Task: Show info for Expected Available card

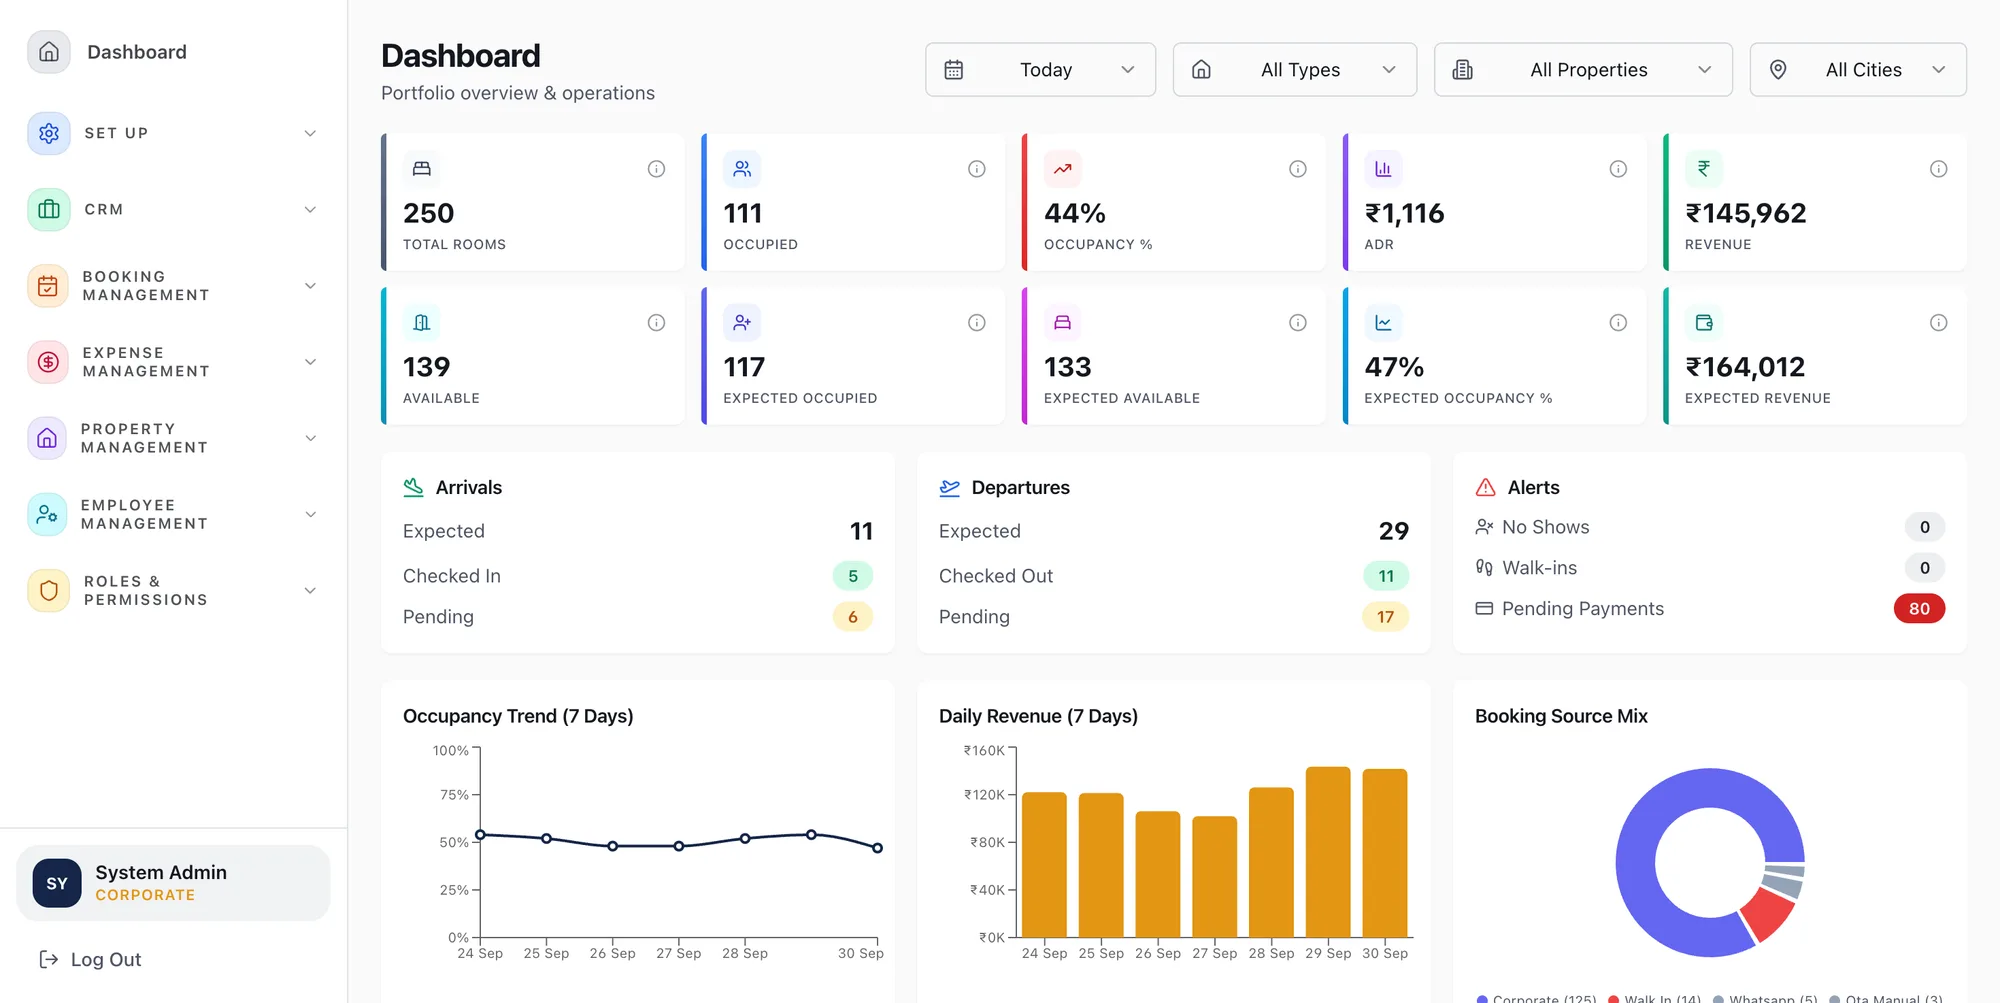Action: click(x=1298, y=323)
